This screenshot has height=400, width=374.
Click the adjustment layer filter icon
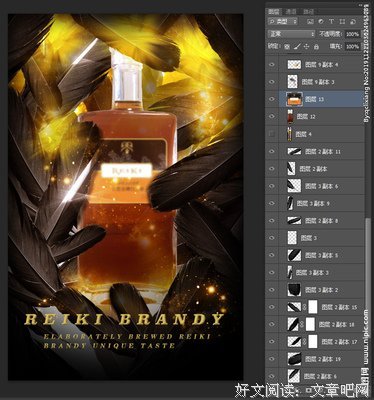(321, 22)
